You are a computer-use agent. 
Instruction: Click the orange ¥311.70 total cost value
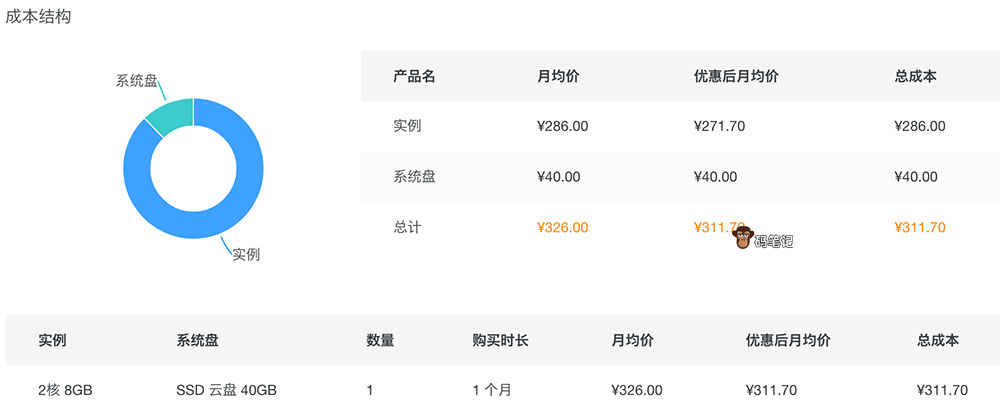(920, 227)
